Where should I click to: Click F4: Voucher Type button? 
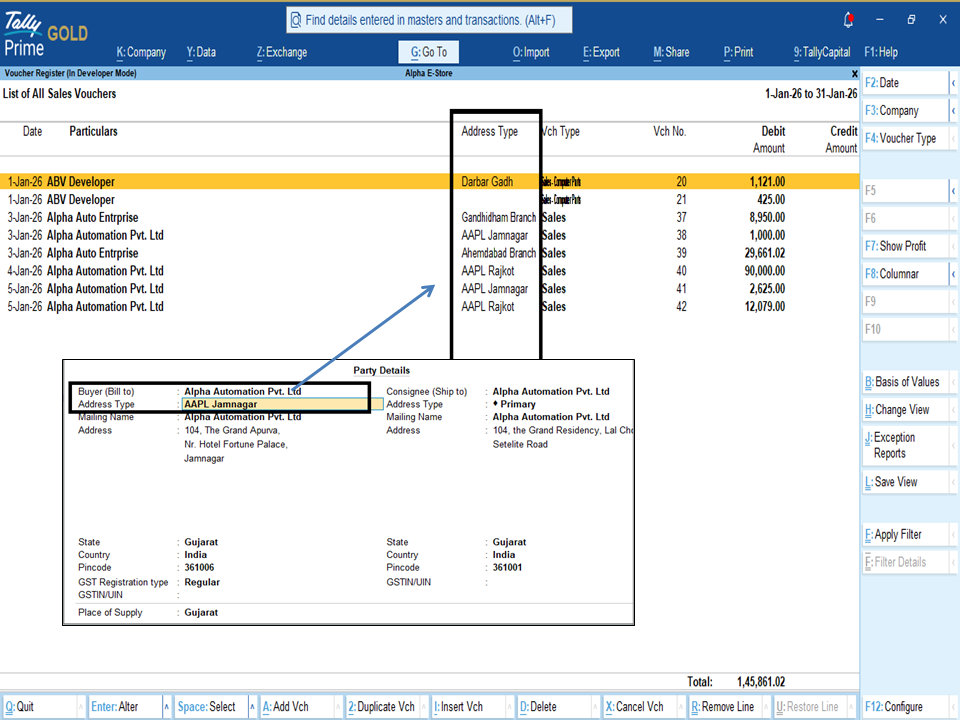point(906,138)
